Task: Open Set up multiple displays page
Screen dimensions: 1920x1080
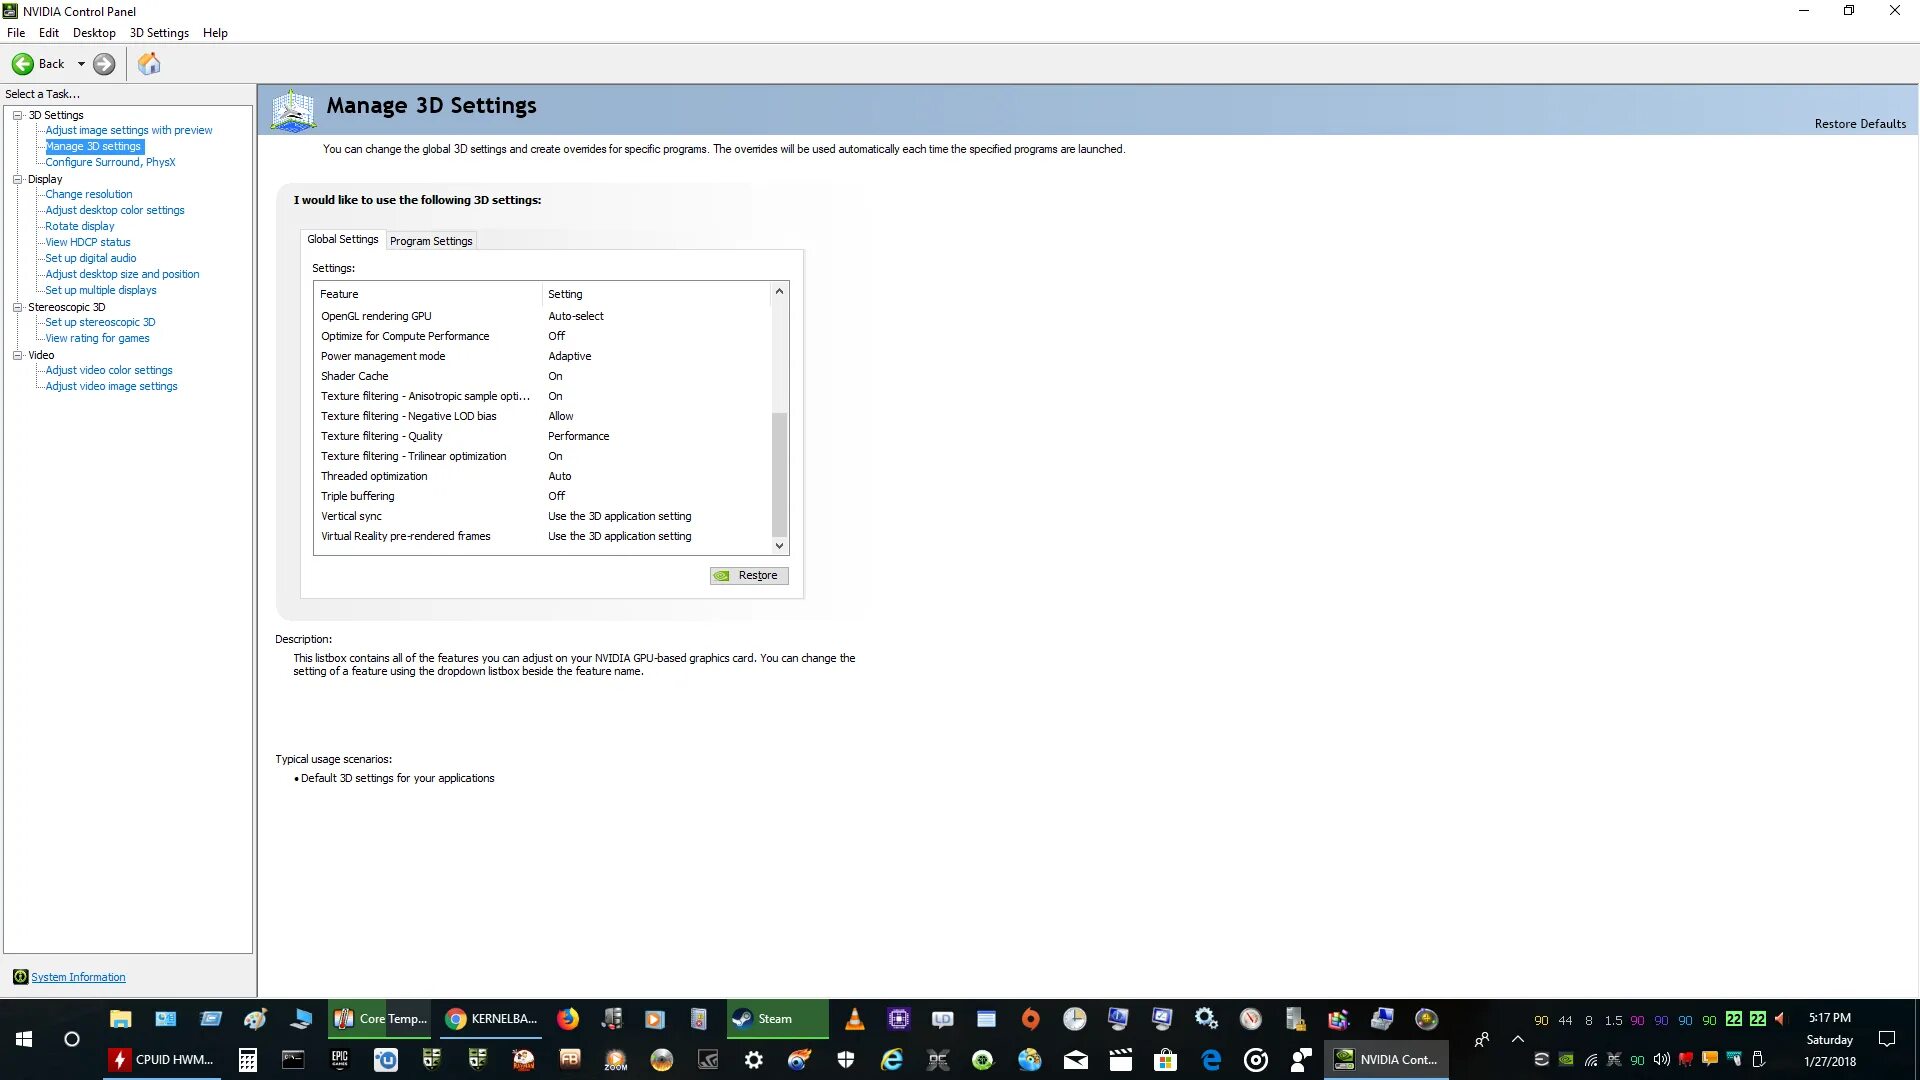Action: [x=101, y=290]
